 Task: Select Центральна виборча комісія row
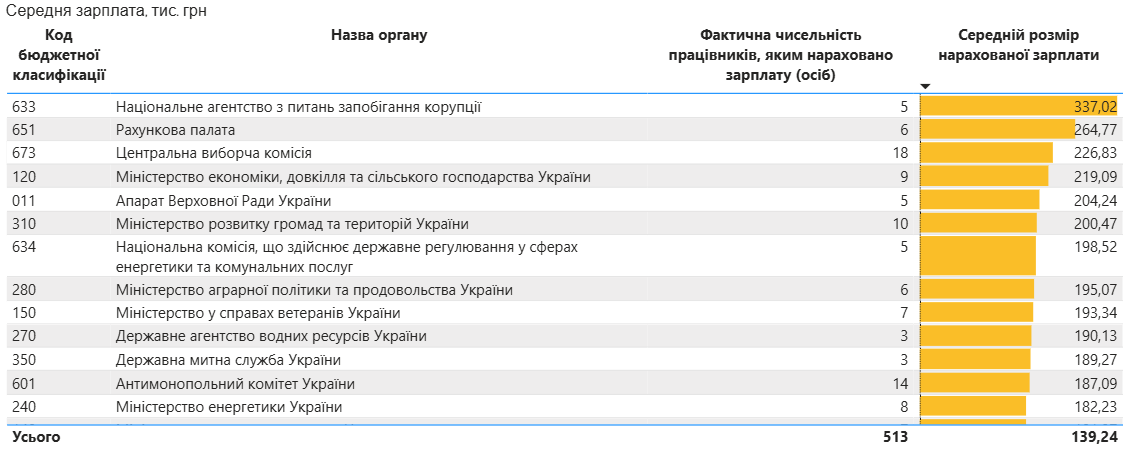click(214, 153)
